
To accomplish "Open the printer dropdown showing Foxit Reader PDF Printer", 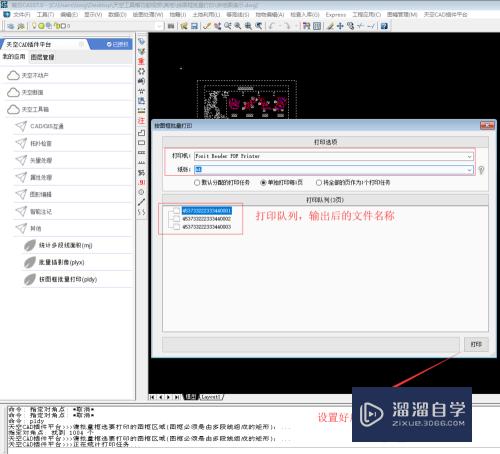I will pyautogui.click(x=334, y=156).
